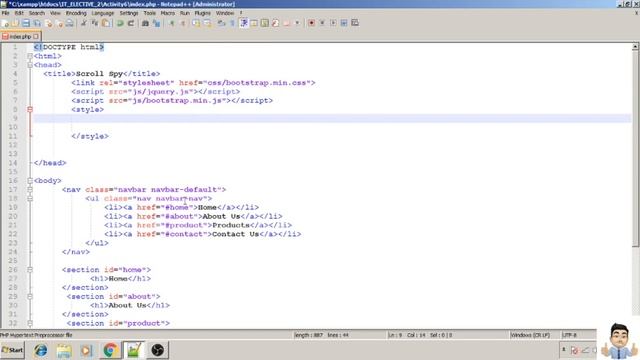
Task: Start macro recording with red record icon
Action: pyautogui.click(x=311, y=23)
